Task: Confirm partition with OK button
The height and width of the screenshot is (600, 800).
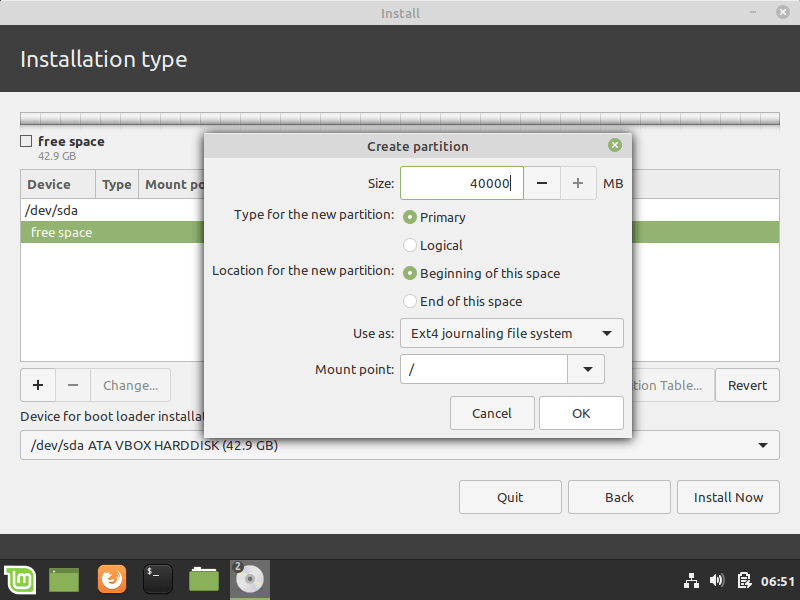Action: click(x=581, y=413)
